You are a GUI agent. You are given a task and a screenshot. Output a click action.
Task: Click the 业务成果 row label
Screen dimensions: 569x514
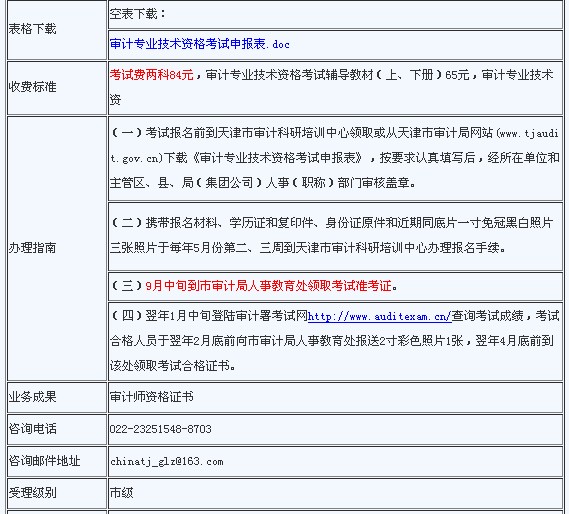32,397
